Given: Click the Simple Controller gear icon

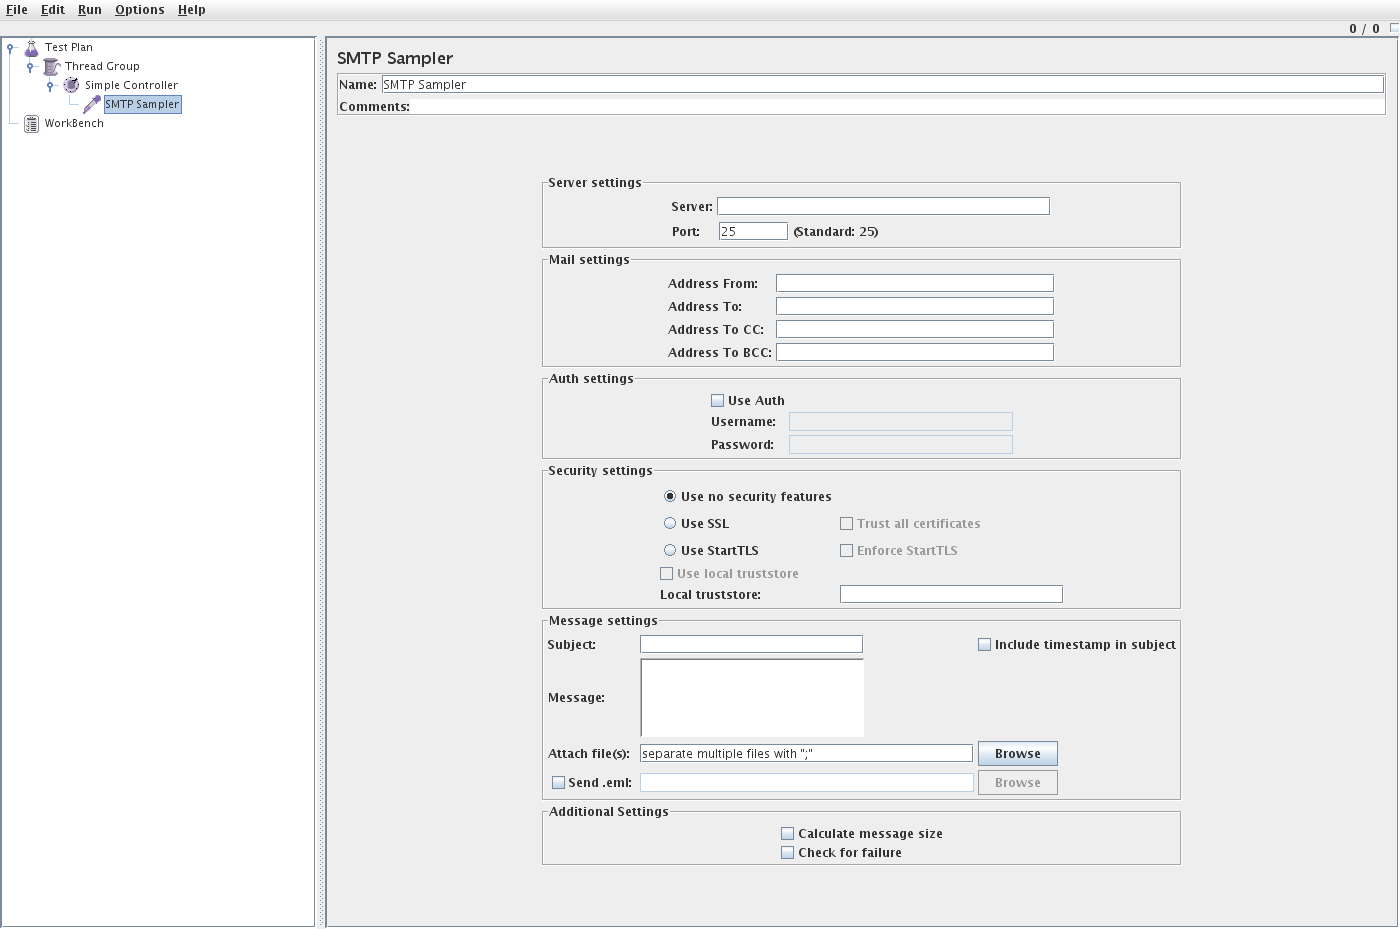Looking at the screenshot, I should pos(70,85).
